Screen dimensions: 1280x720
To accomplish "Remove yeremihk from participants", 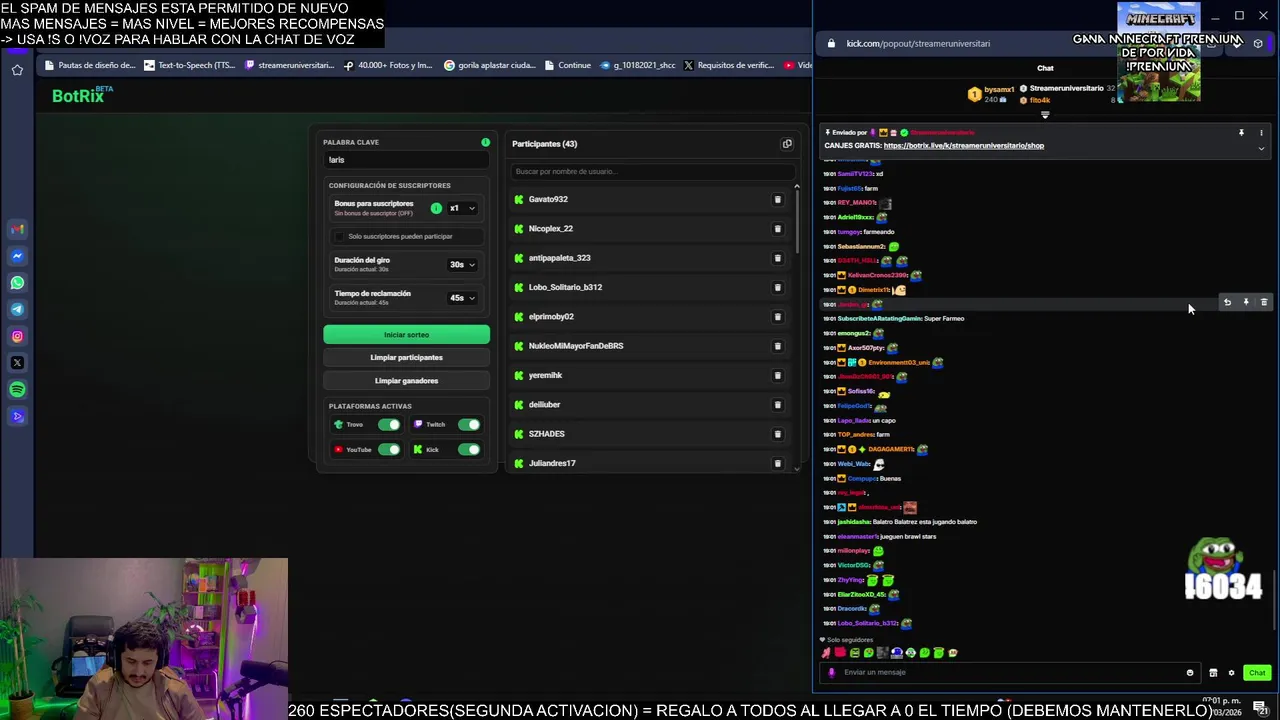I will pos(777,375).
